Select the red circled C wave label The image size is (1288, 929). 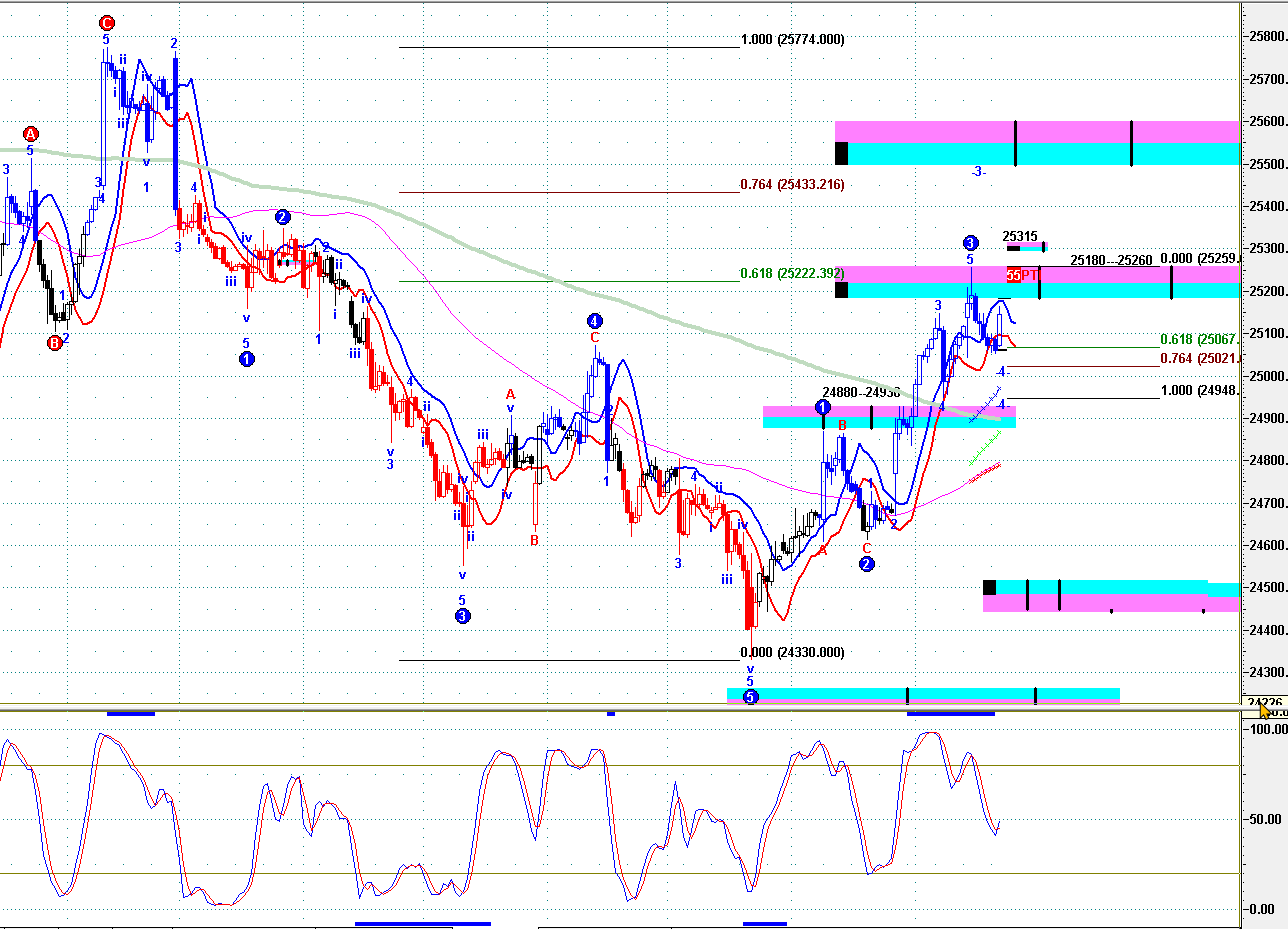coord(106,23)
